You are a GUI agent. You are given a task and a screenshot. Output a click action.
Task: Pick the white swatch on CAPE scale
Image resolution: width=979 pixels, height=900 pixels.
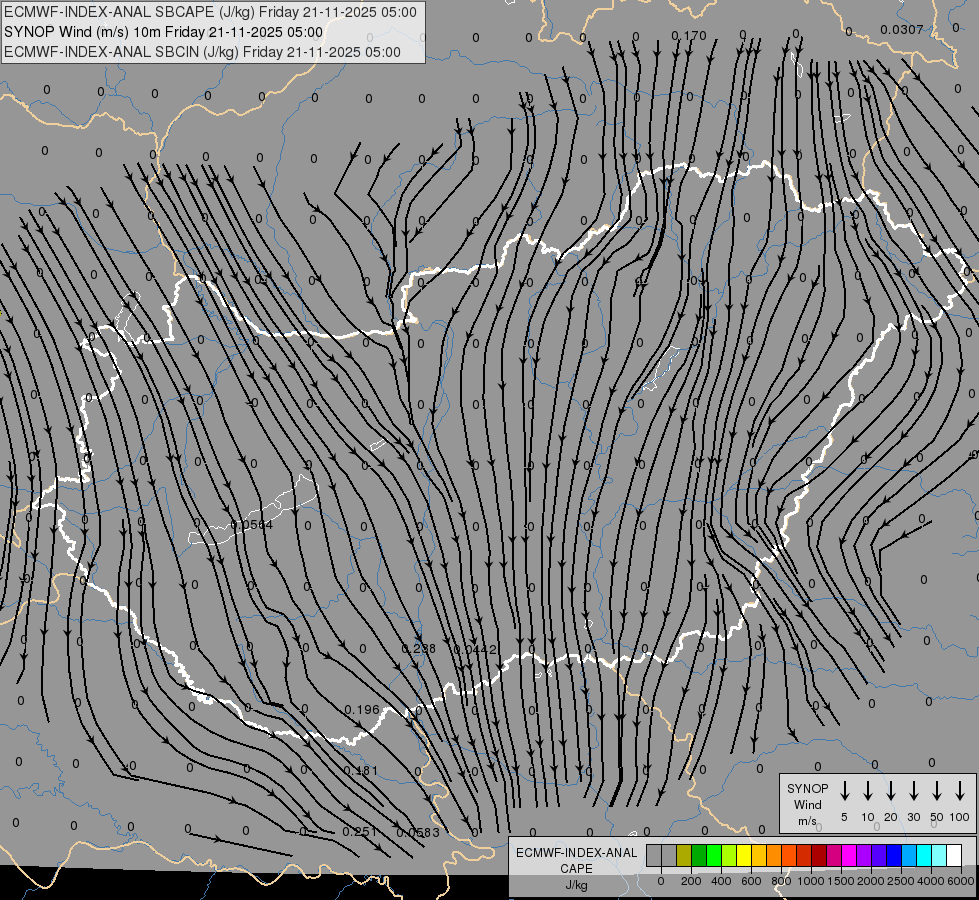click(x=954, y=856)
